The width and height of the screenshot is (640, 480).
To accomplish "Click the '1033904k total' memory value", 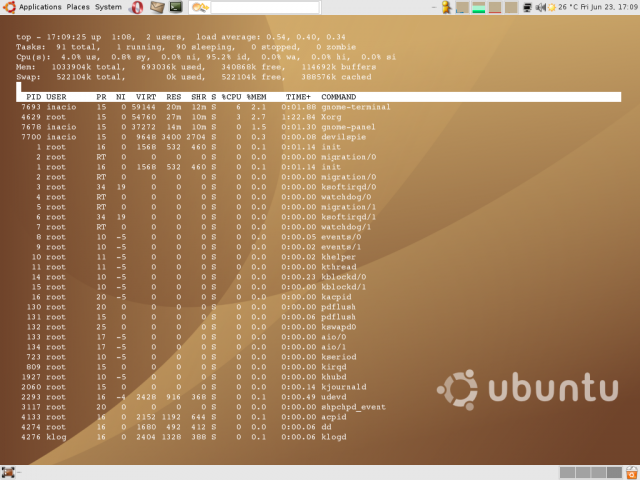I will (88, 67).
